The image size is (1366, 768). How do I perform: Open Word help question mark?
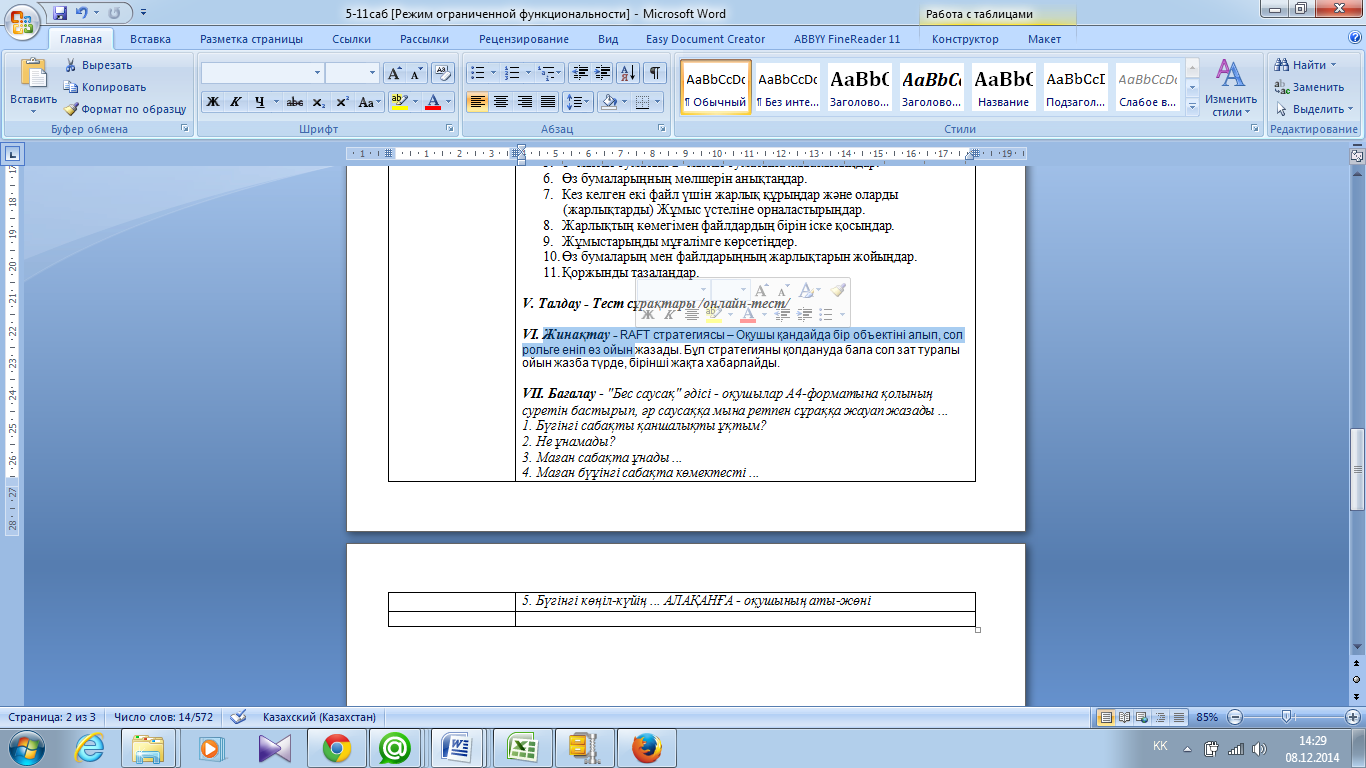[x=1353, y=38]
